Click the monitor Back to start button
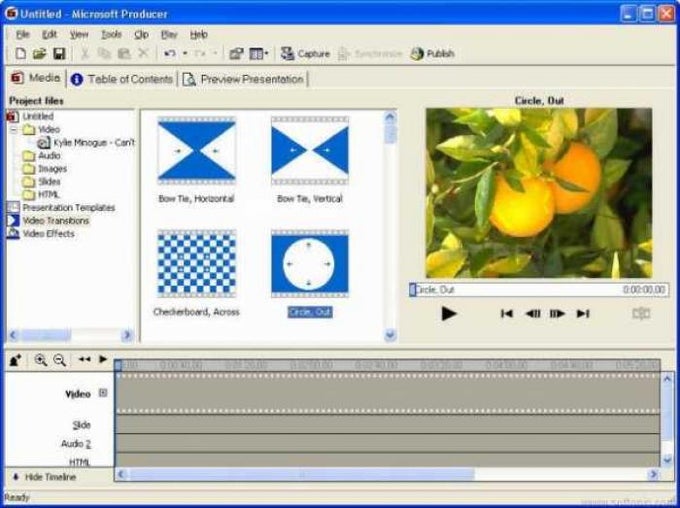 507,313
